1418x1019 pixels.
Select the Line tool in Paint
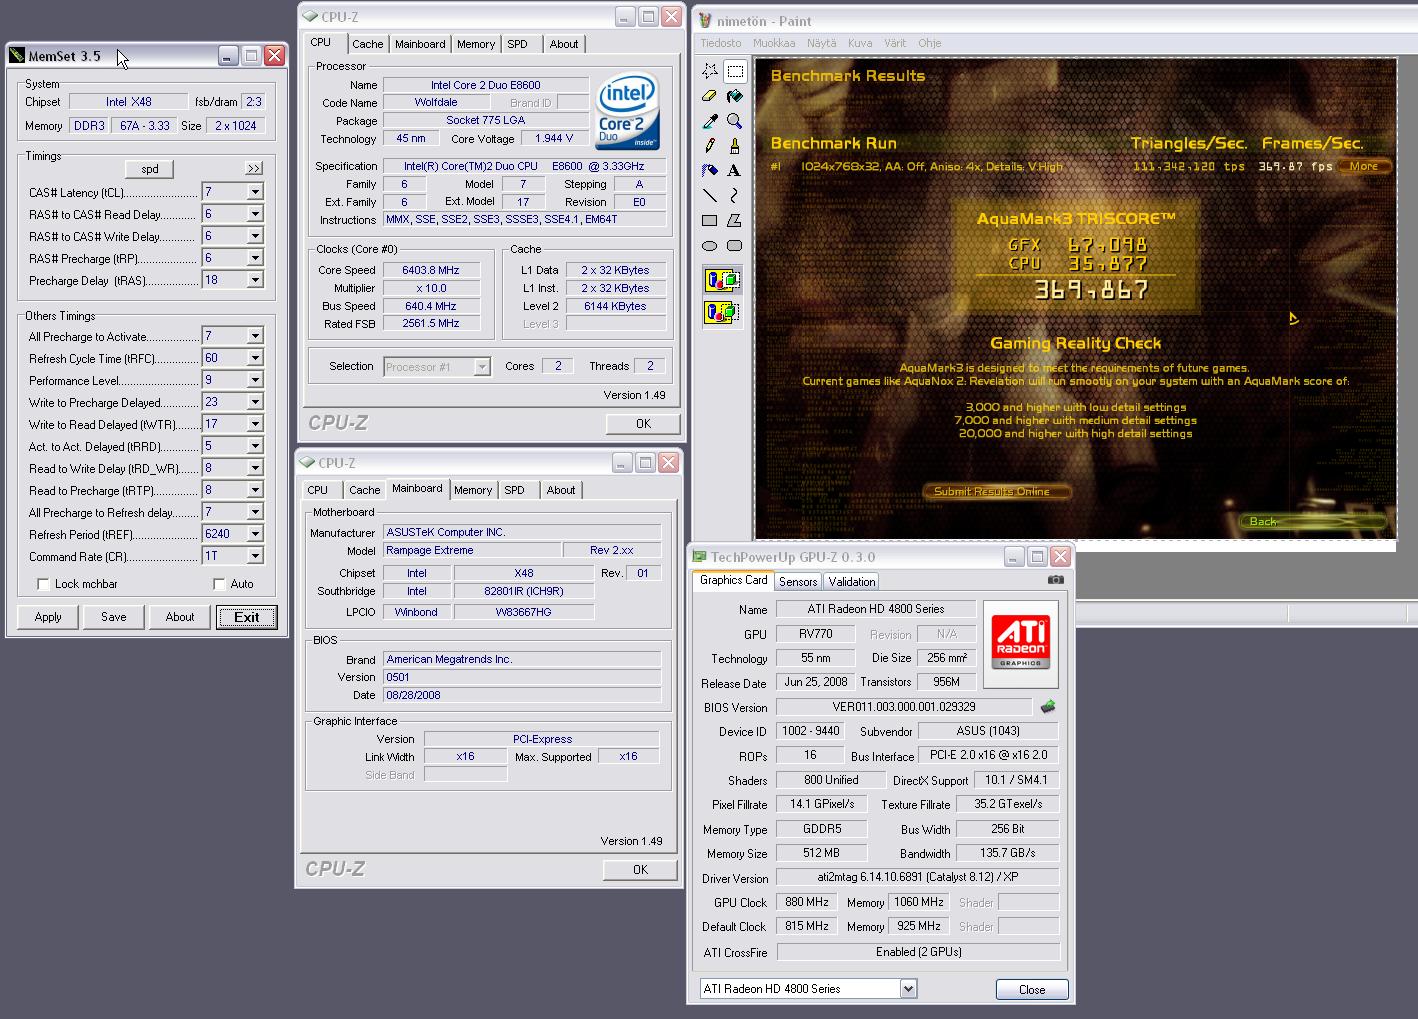pos(710,196)
